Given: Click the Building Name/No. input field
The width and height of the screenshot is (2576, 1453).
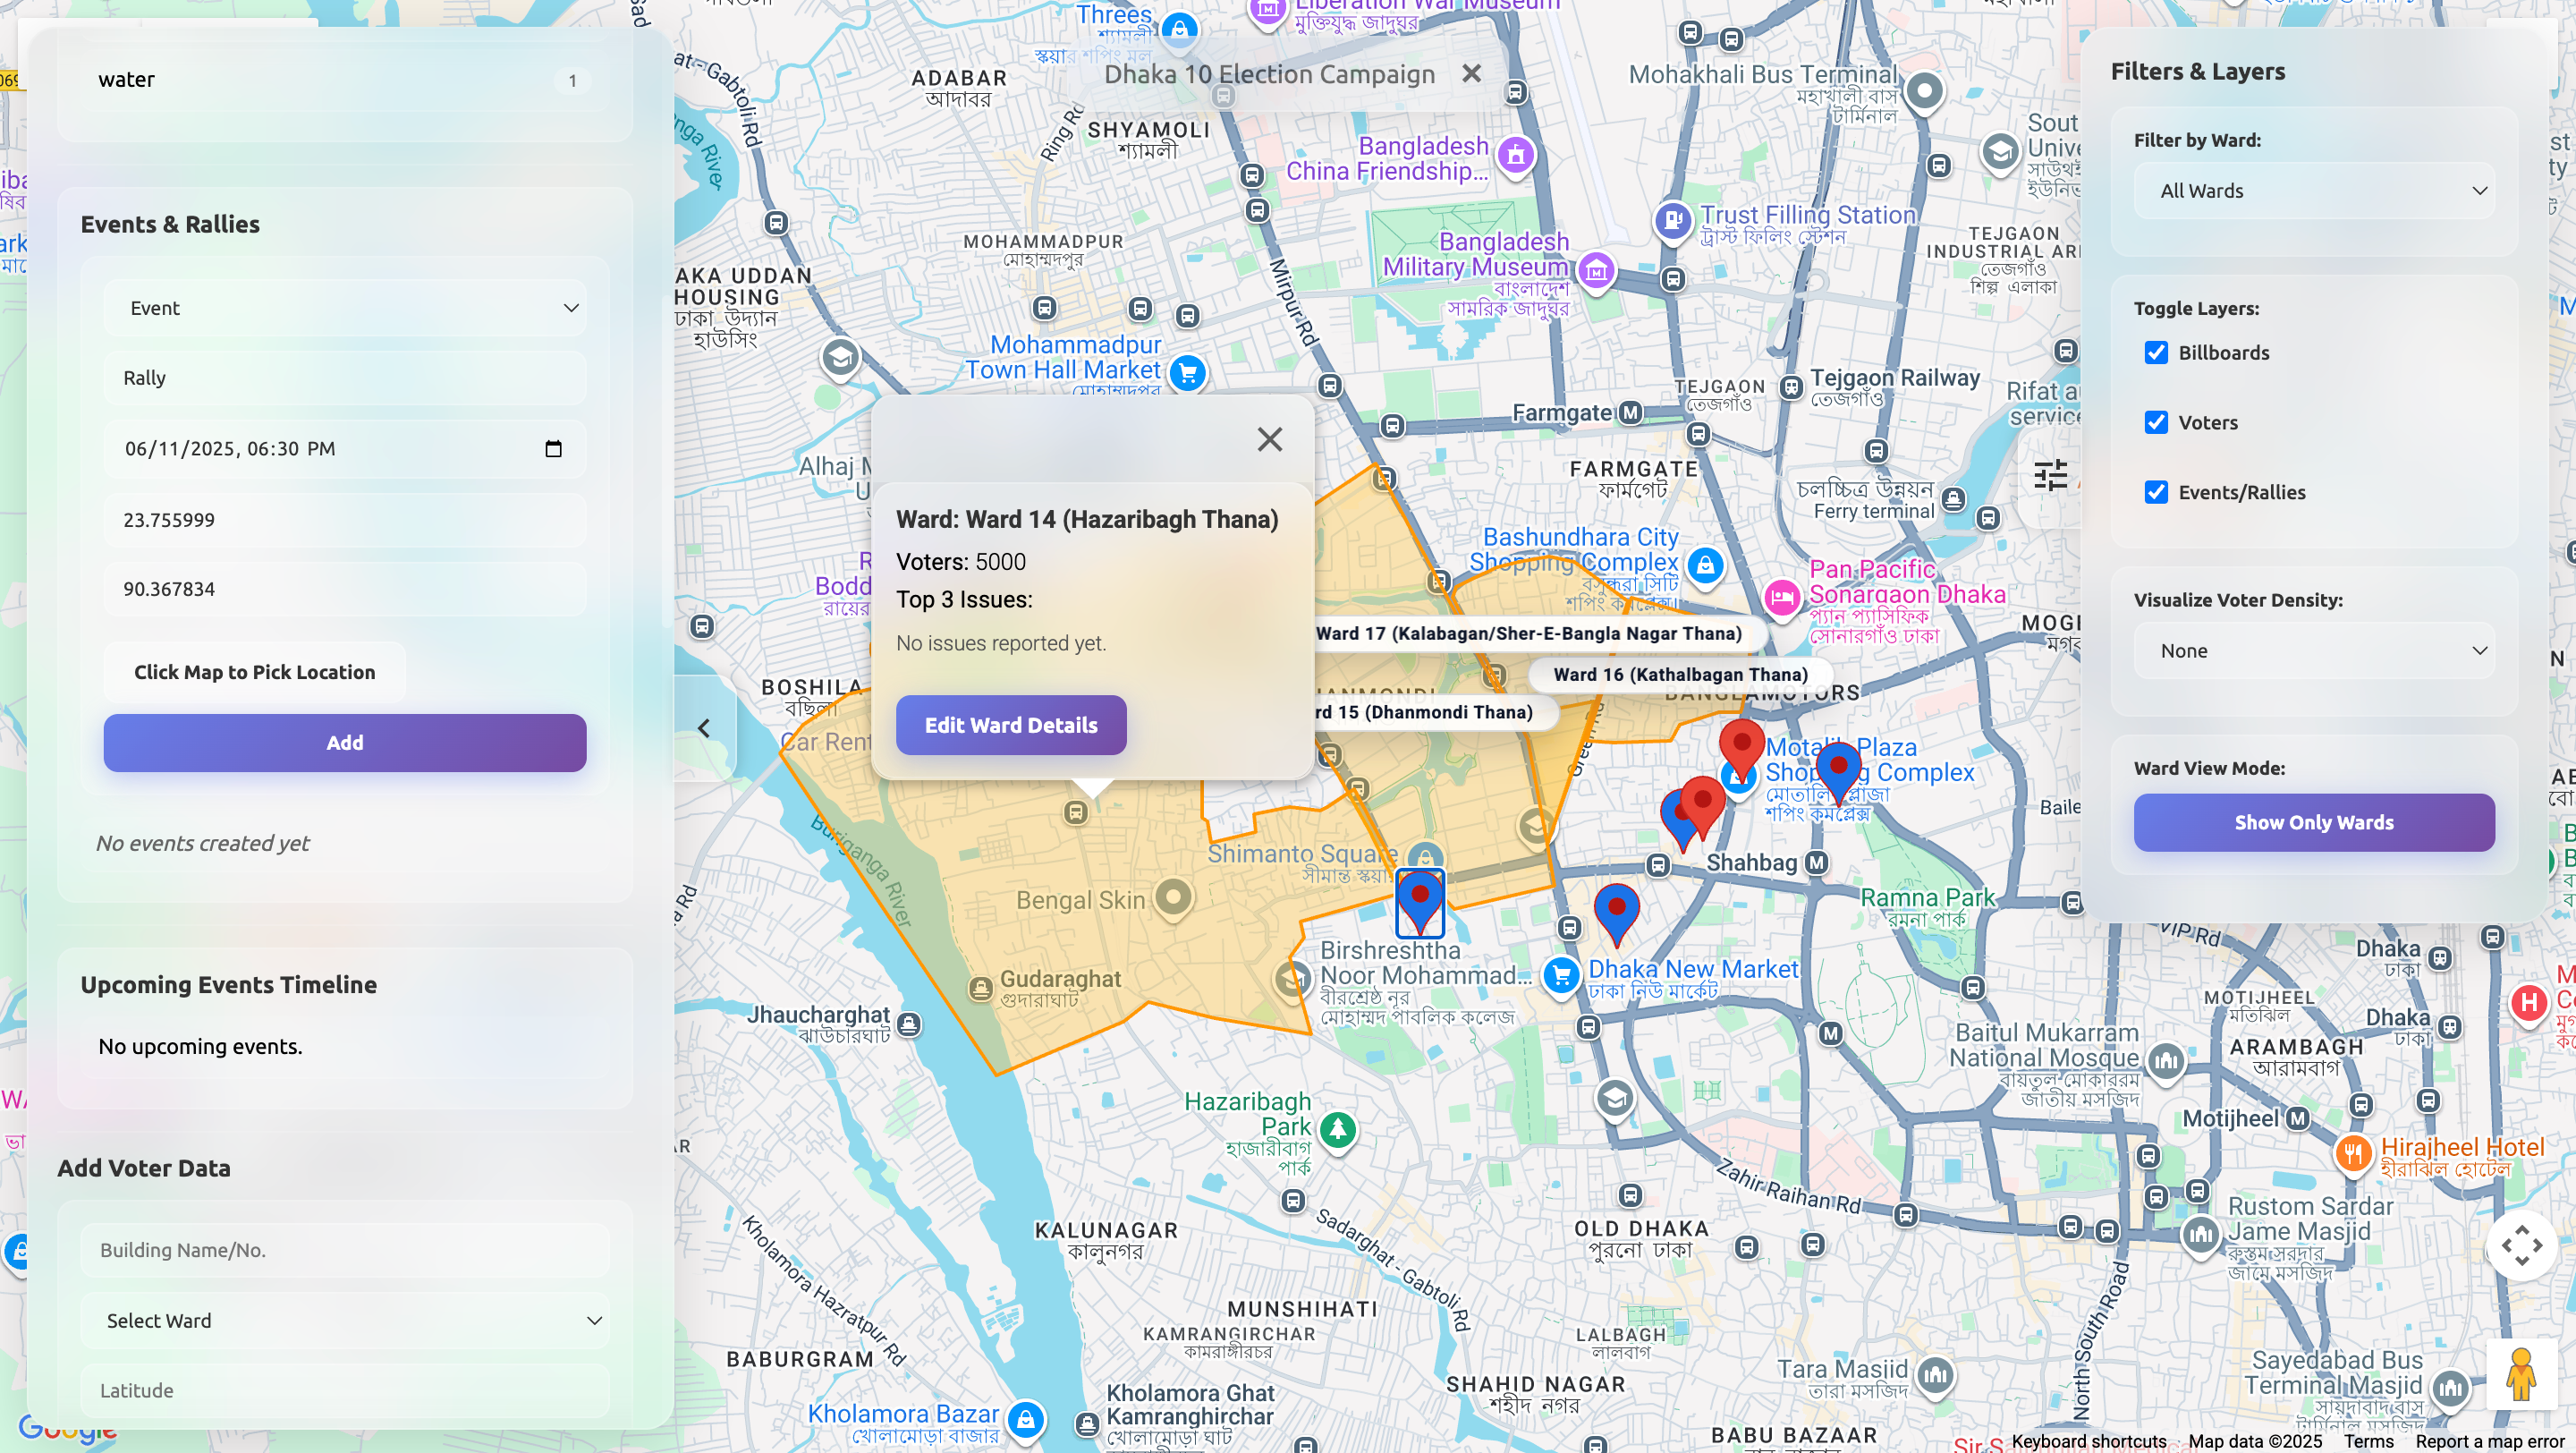Looking at the screenshot, I should tap(344, 1250).
